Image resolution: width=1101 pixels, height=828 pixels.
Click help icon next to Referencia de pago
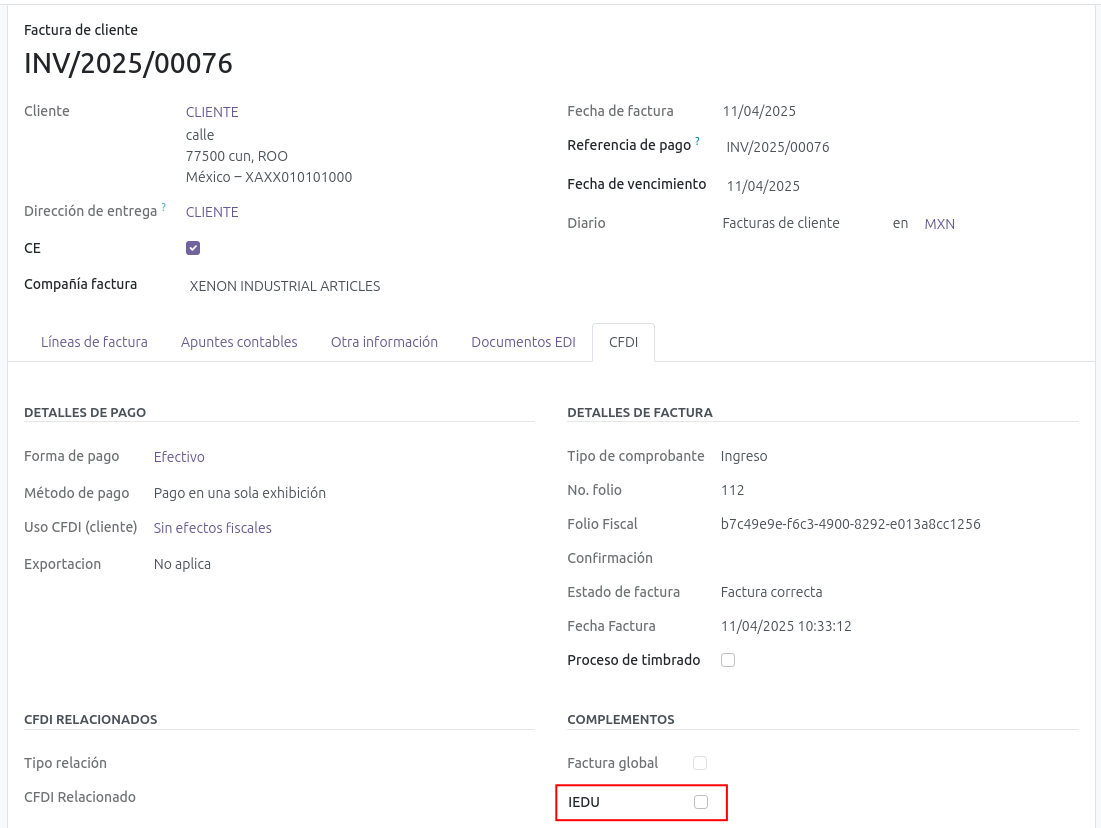(x=697, y=142)
